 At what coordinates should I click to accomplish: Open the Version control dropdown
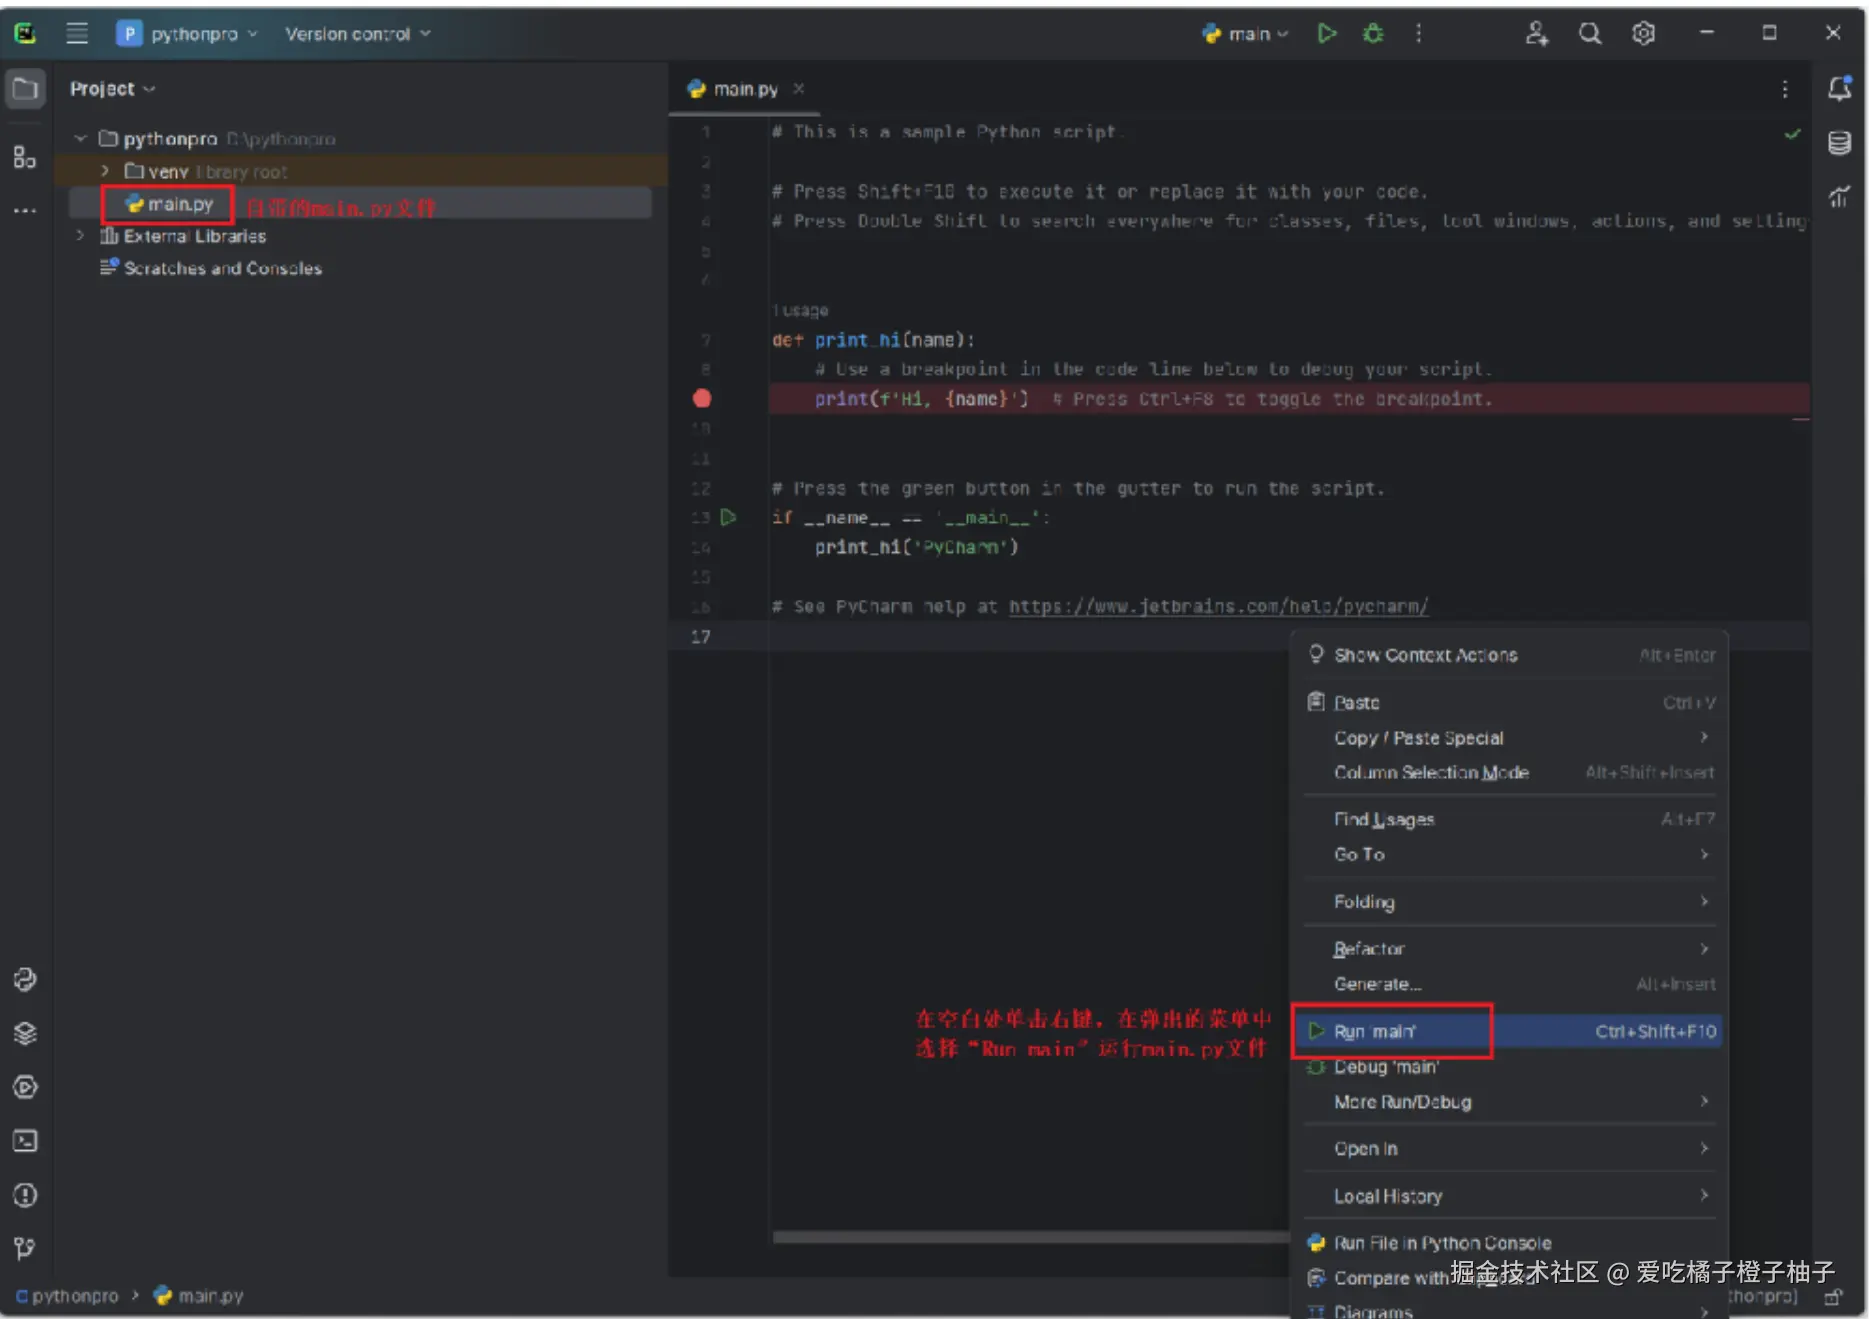[358, 34]
